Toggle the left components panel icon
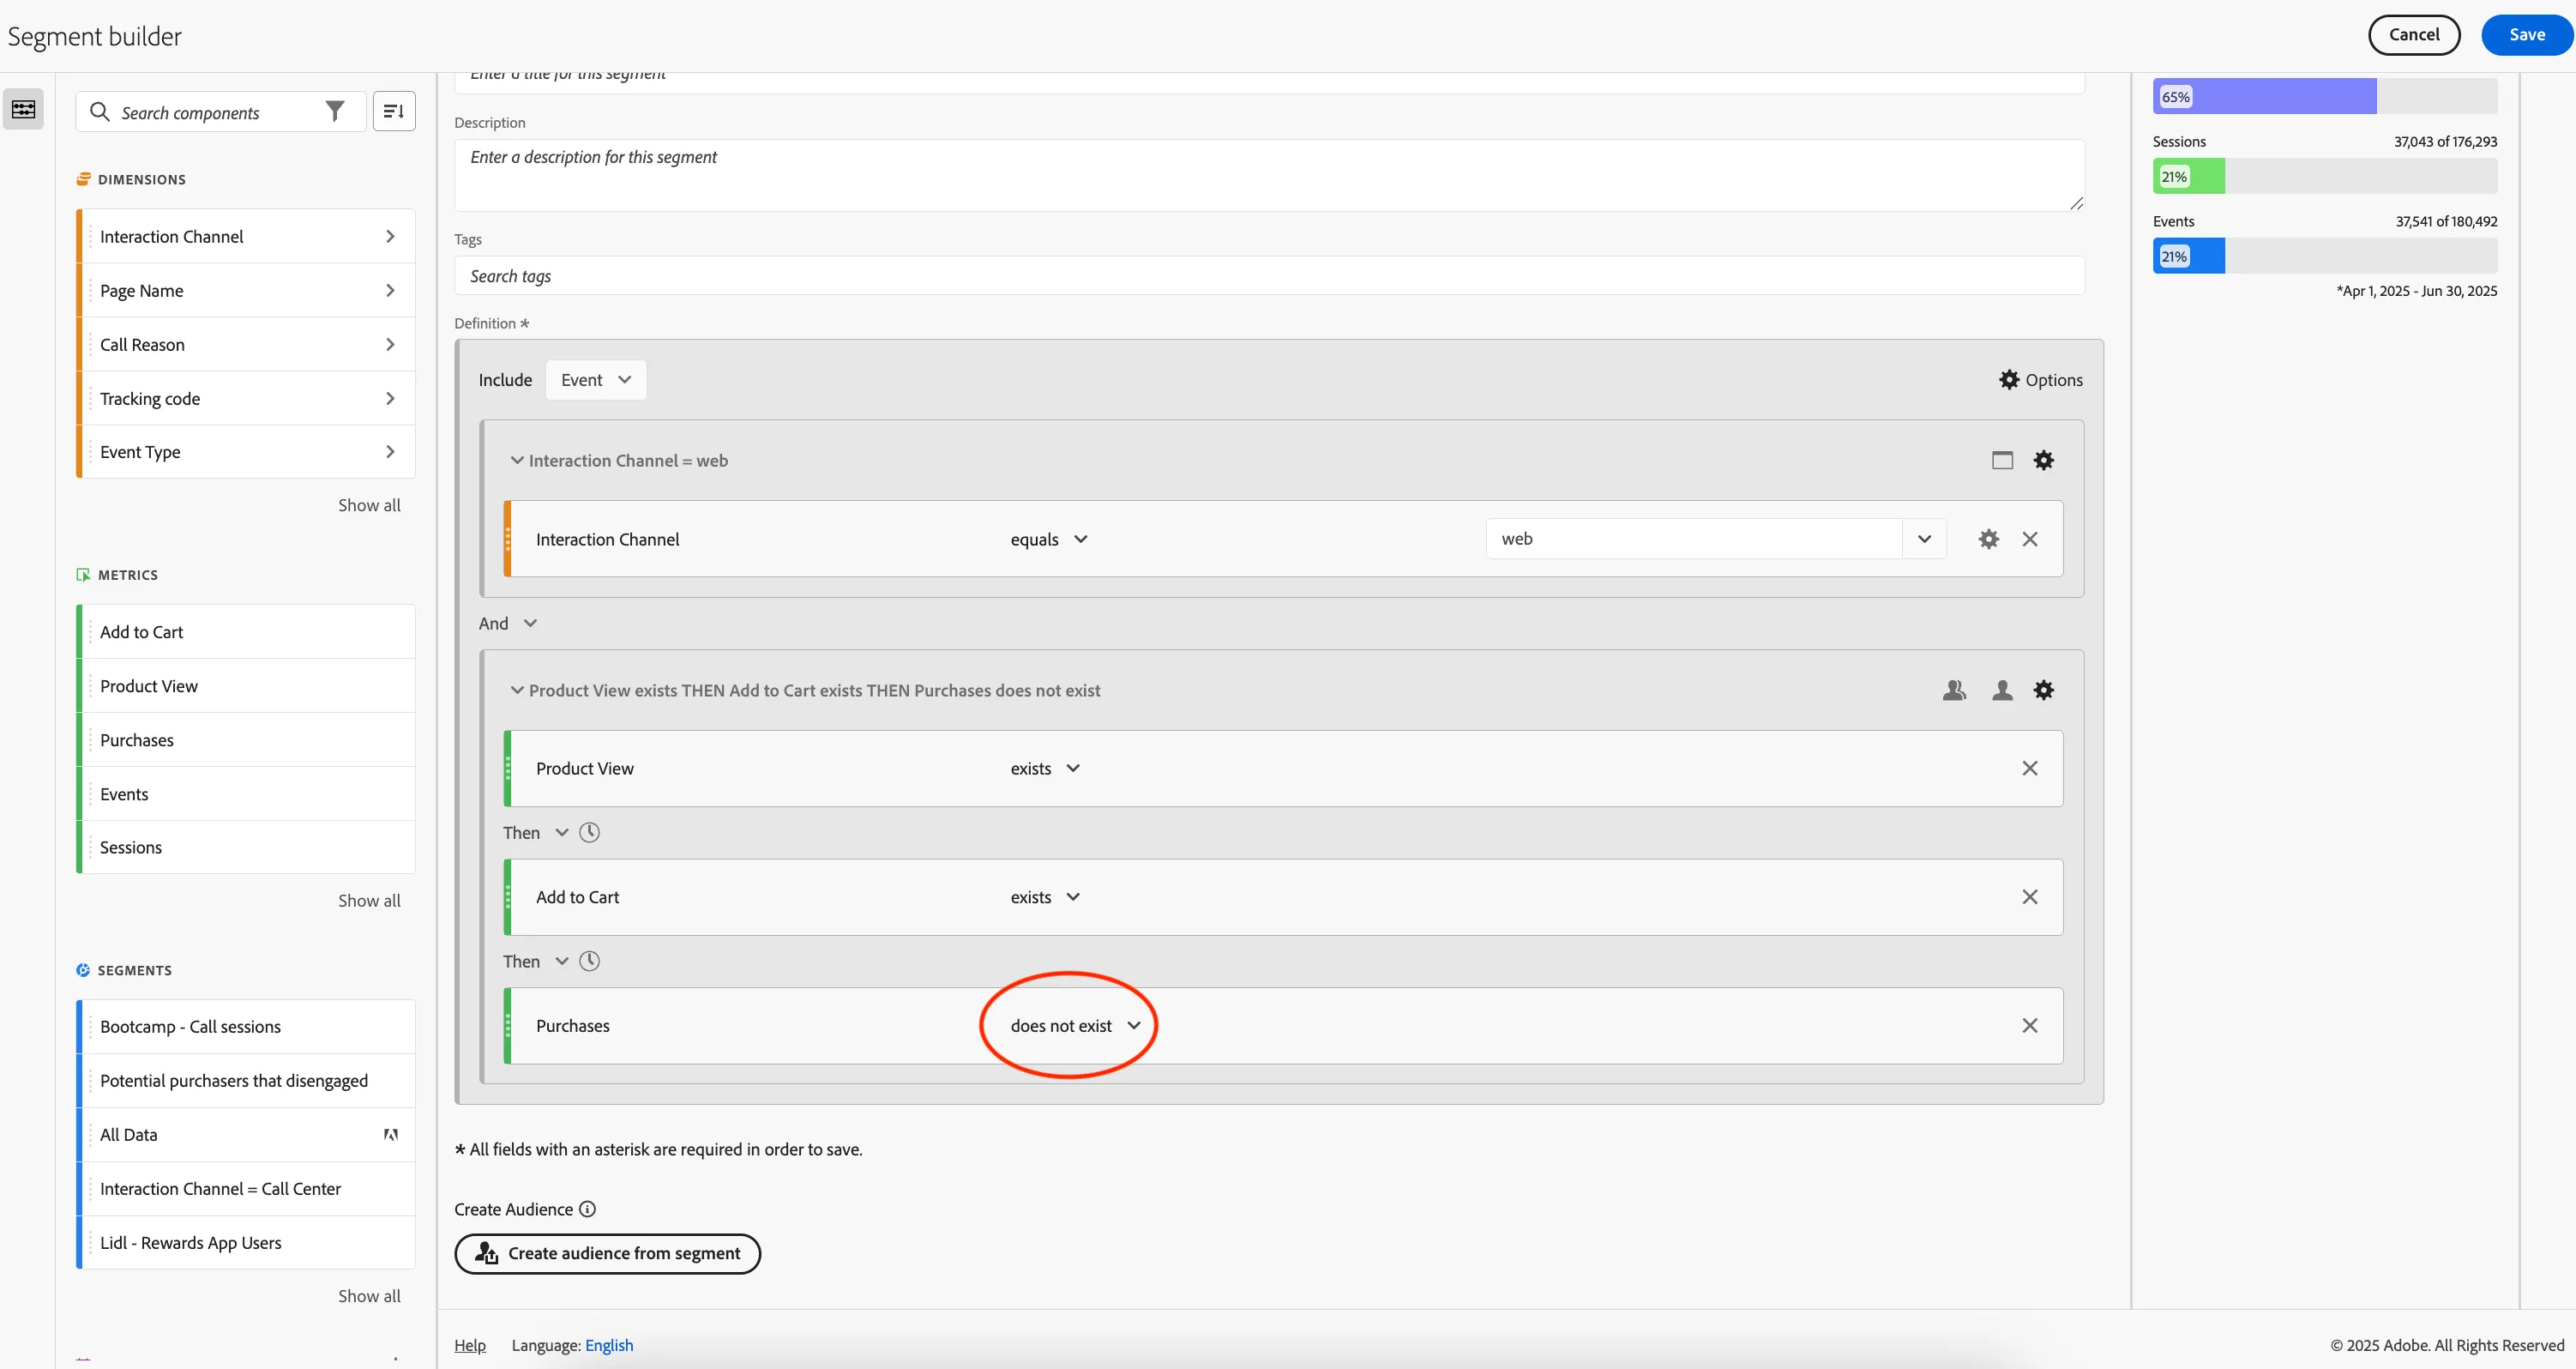The height and width of the screenshot is (1369, 2576). [23, 109]
